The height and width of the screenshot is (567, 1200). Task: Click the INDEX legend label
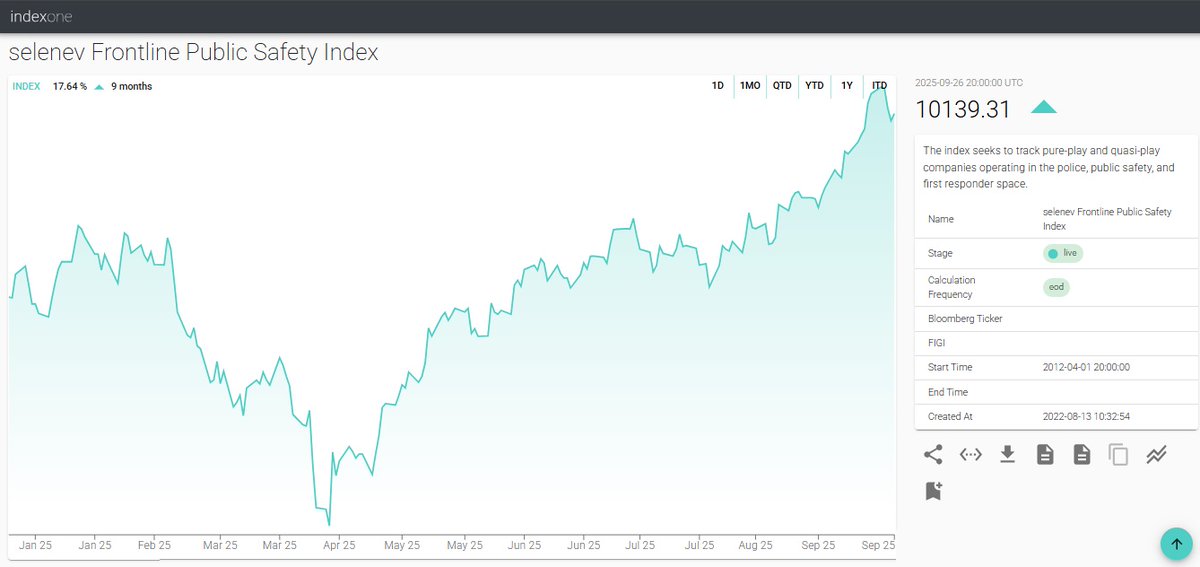point(26,86)
